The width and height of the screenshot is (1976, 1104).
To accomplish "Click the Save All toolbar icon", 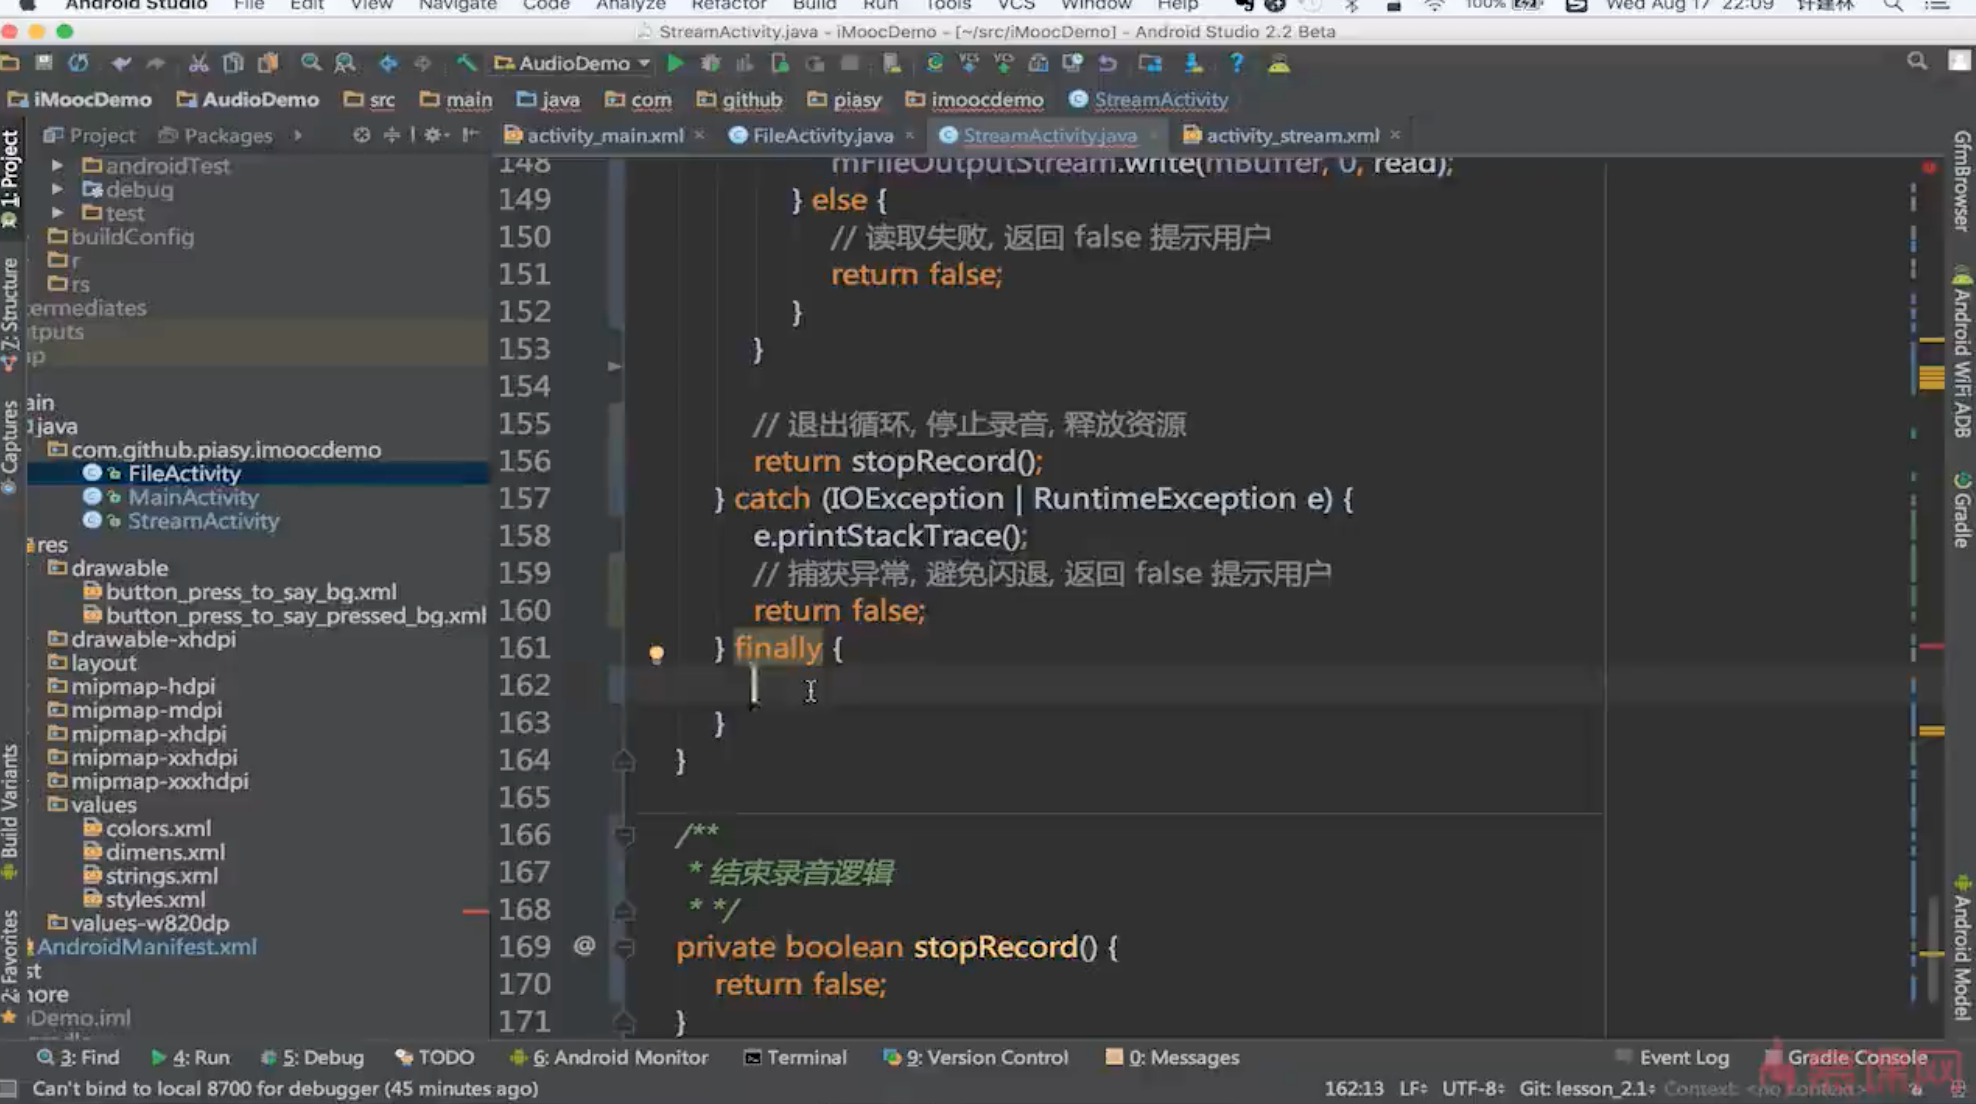I will [x=43, y=64].
